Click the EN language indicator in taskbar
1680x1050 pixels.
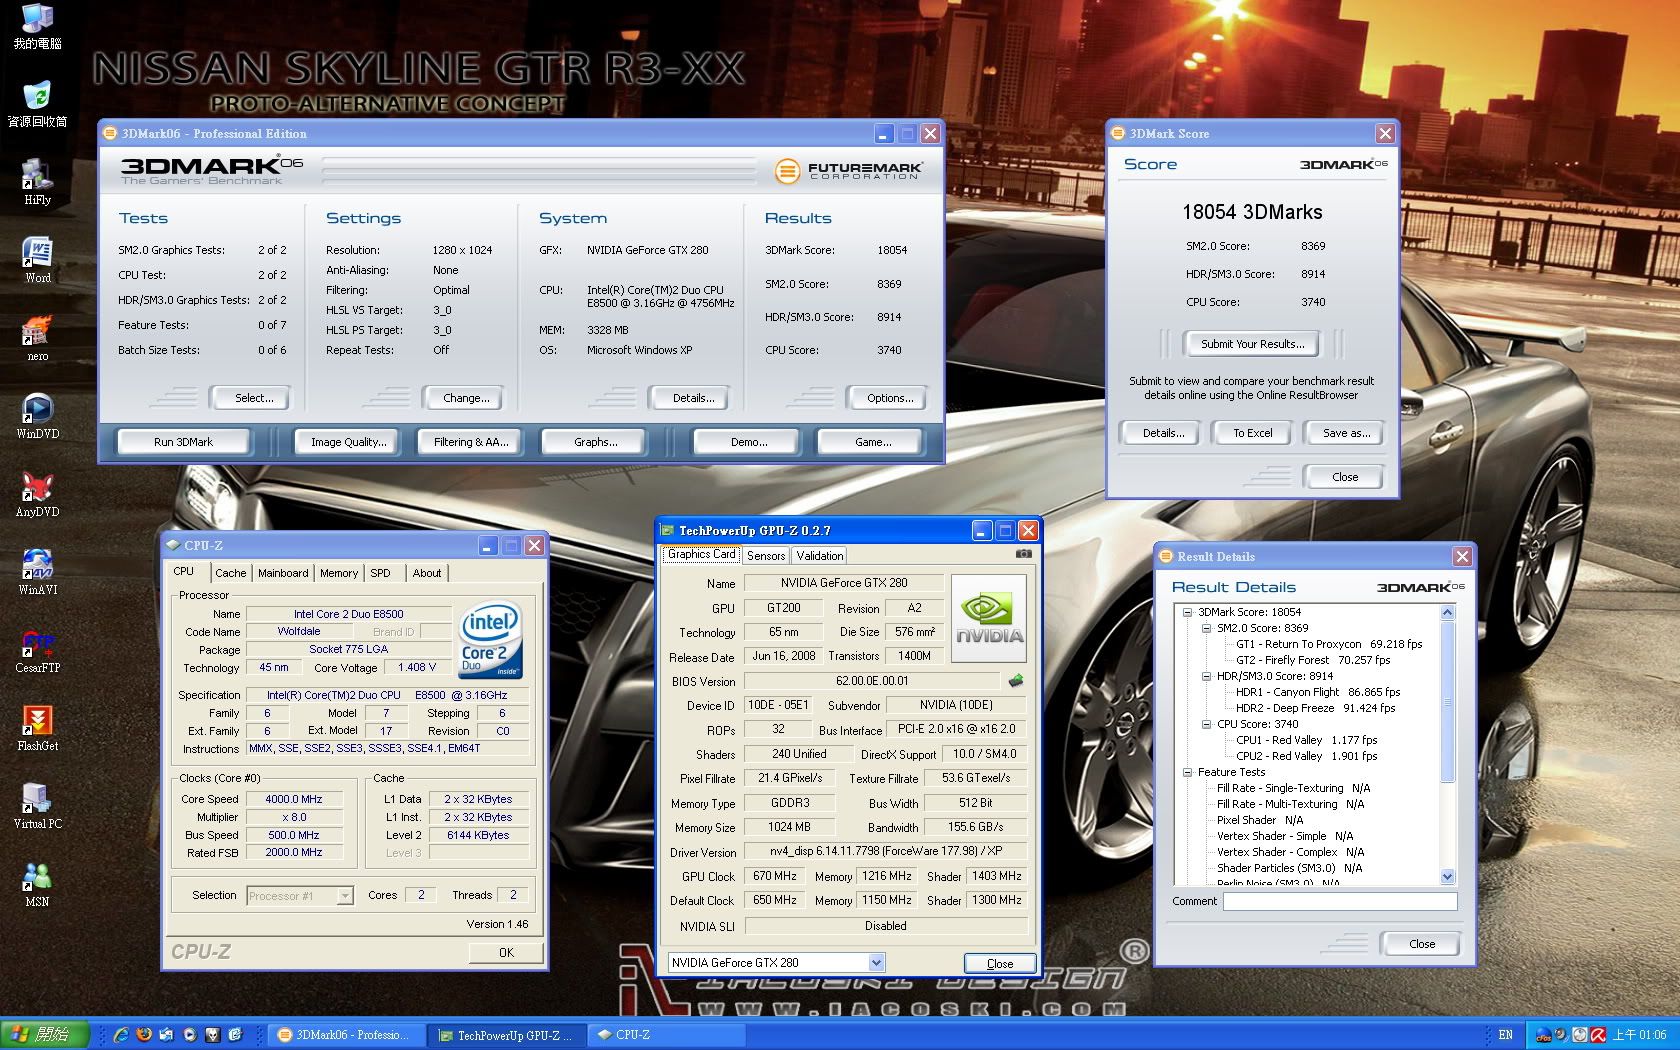1506,1035
